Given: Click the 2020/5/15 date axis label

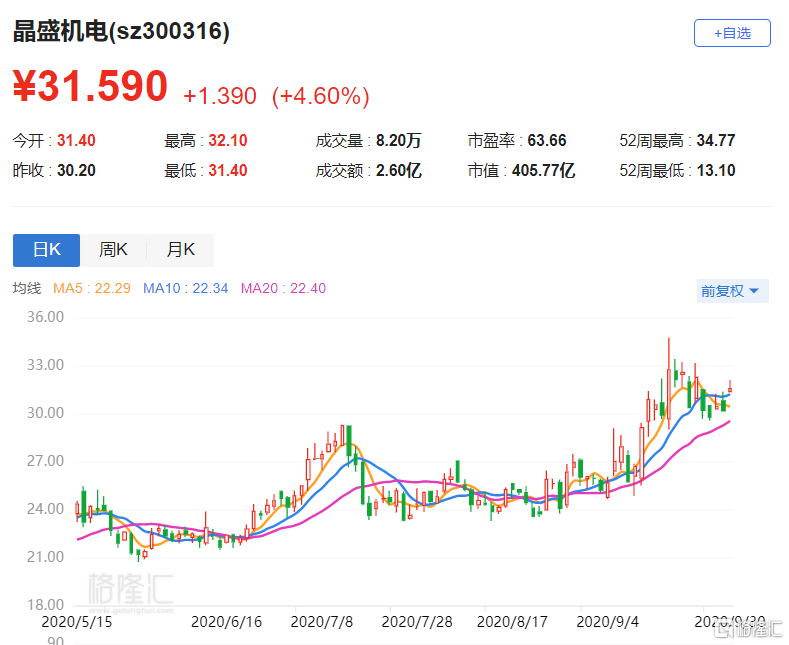Looking at the screenshot, I should tap(77, 622).
